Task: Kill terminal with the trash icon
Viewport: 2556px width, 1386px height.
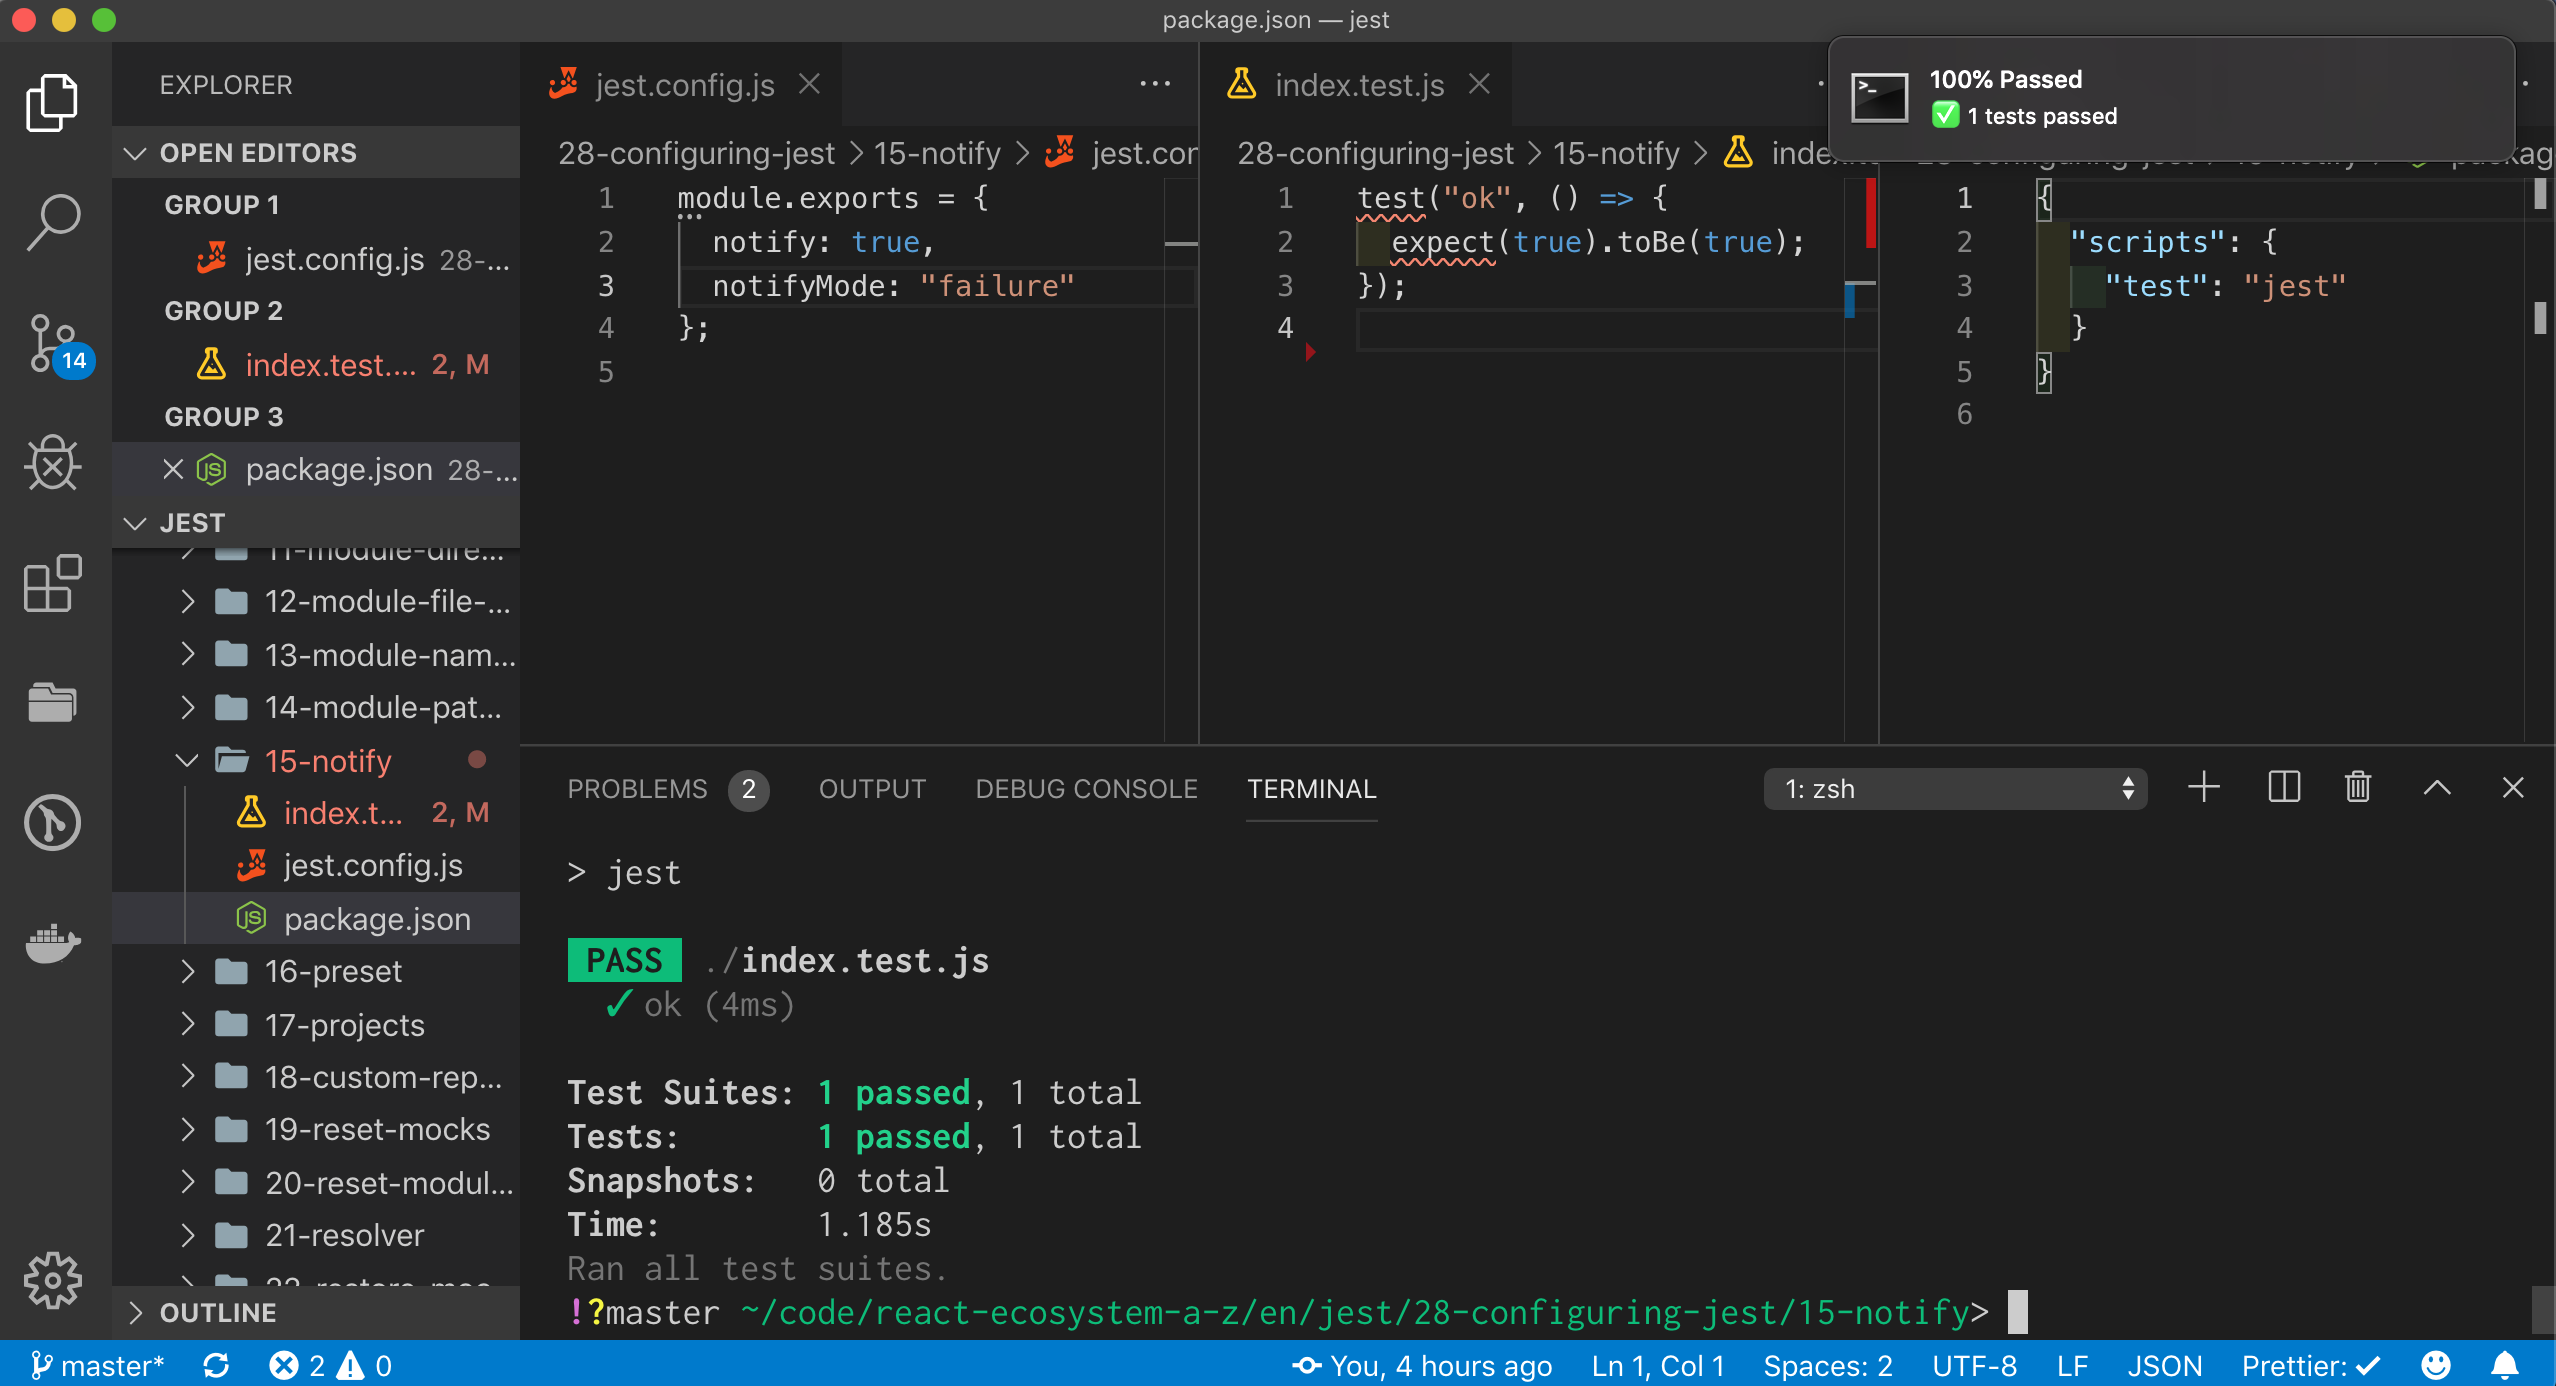Action: (2358, 788)
